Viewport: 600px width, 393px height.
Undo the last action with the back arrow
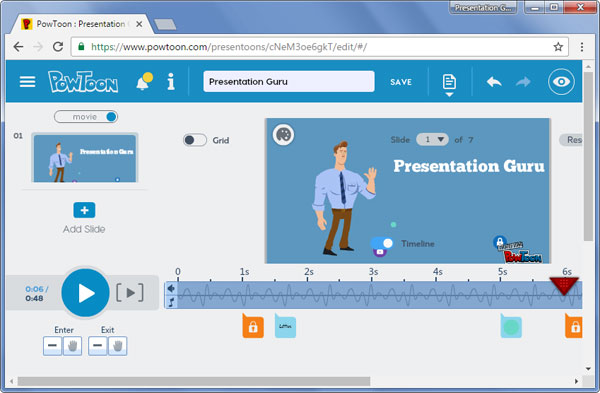point(494,82)
